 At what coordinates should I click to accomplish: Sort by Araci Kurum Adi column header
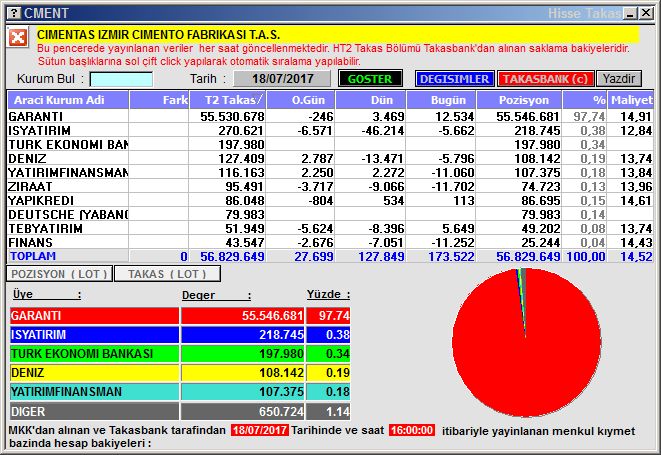[x=68, y=100]
